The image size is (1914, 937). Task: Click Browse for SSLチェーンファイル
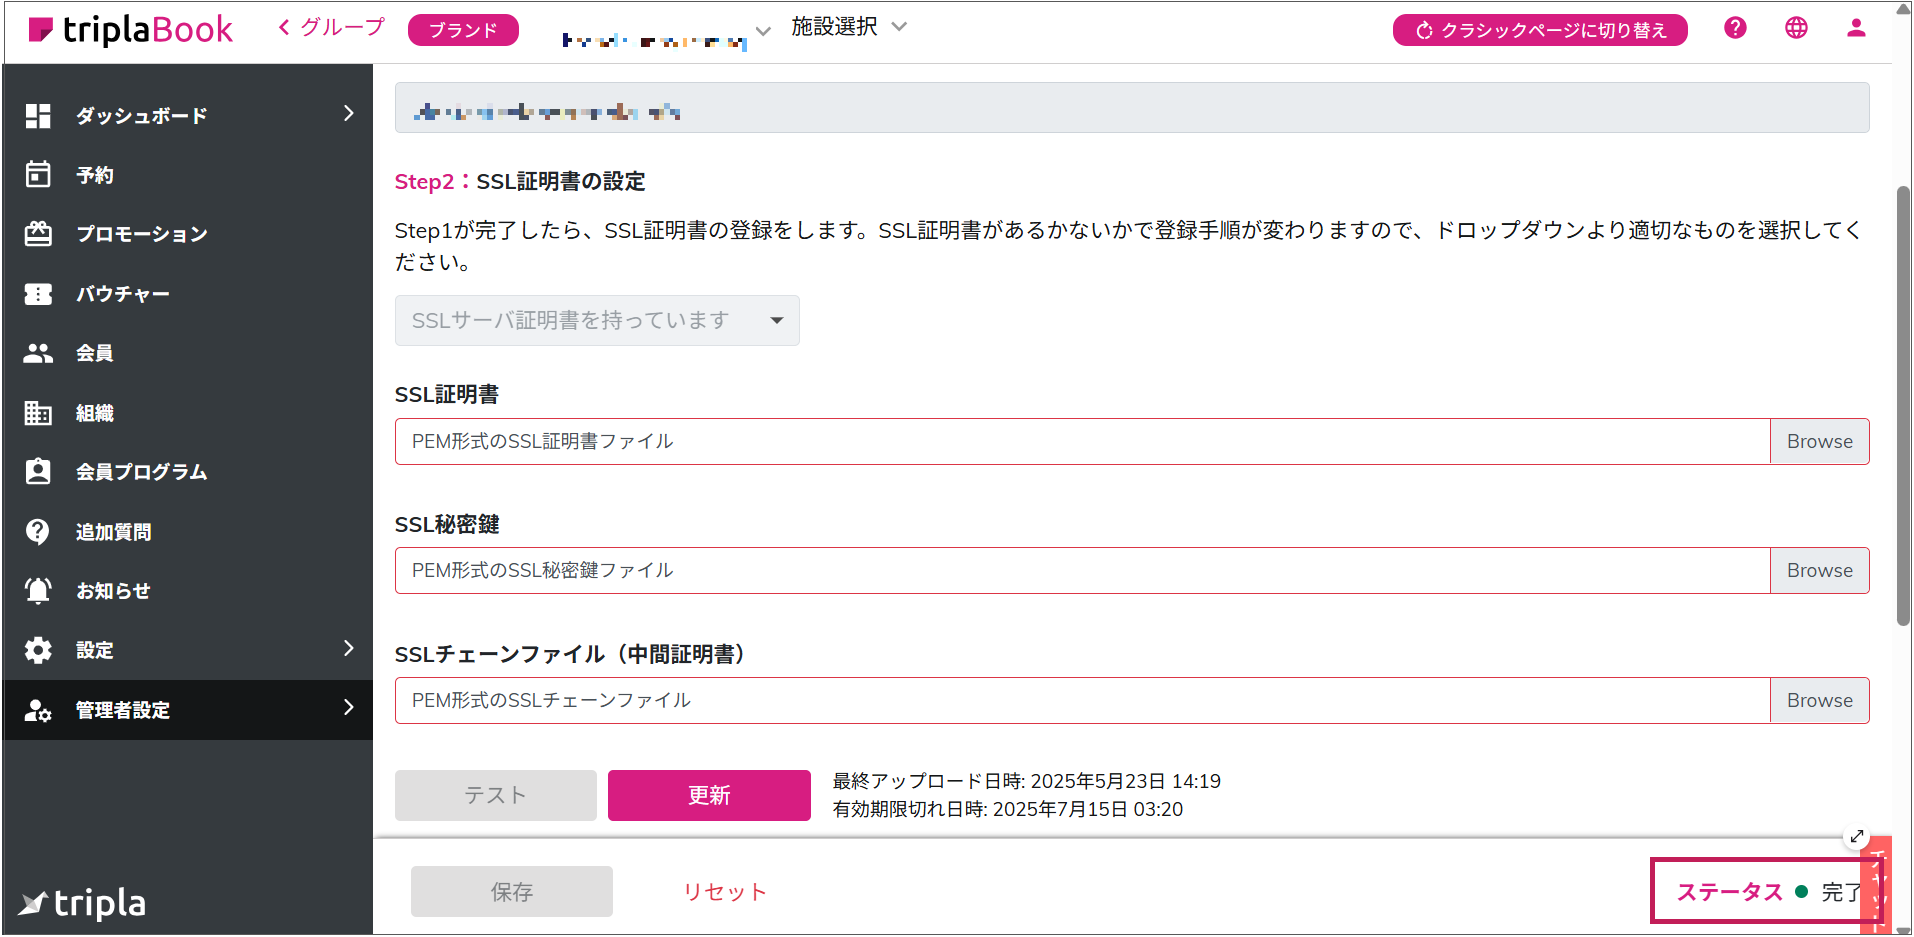point(1819,700)
